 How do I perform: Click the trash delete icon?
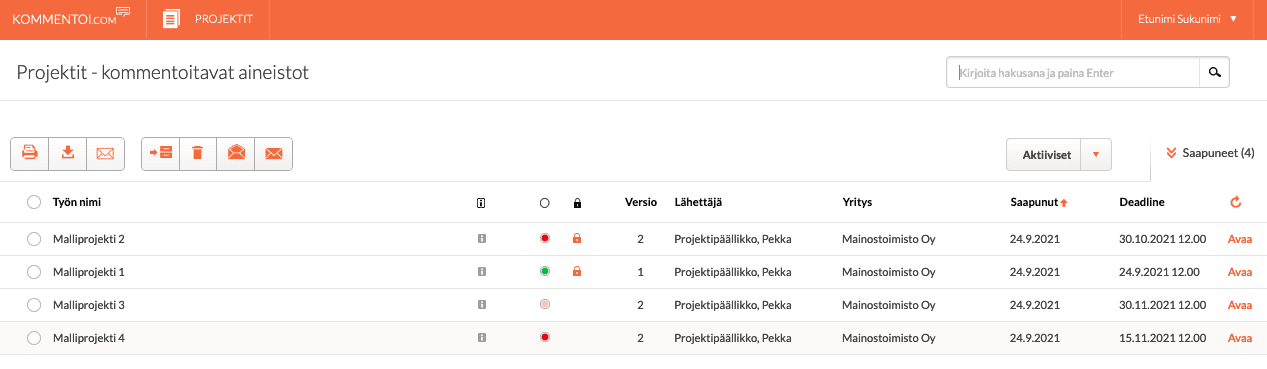pos(198,153)
